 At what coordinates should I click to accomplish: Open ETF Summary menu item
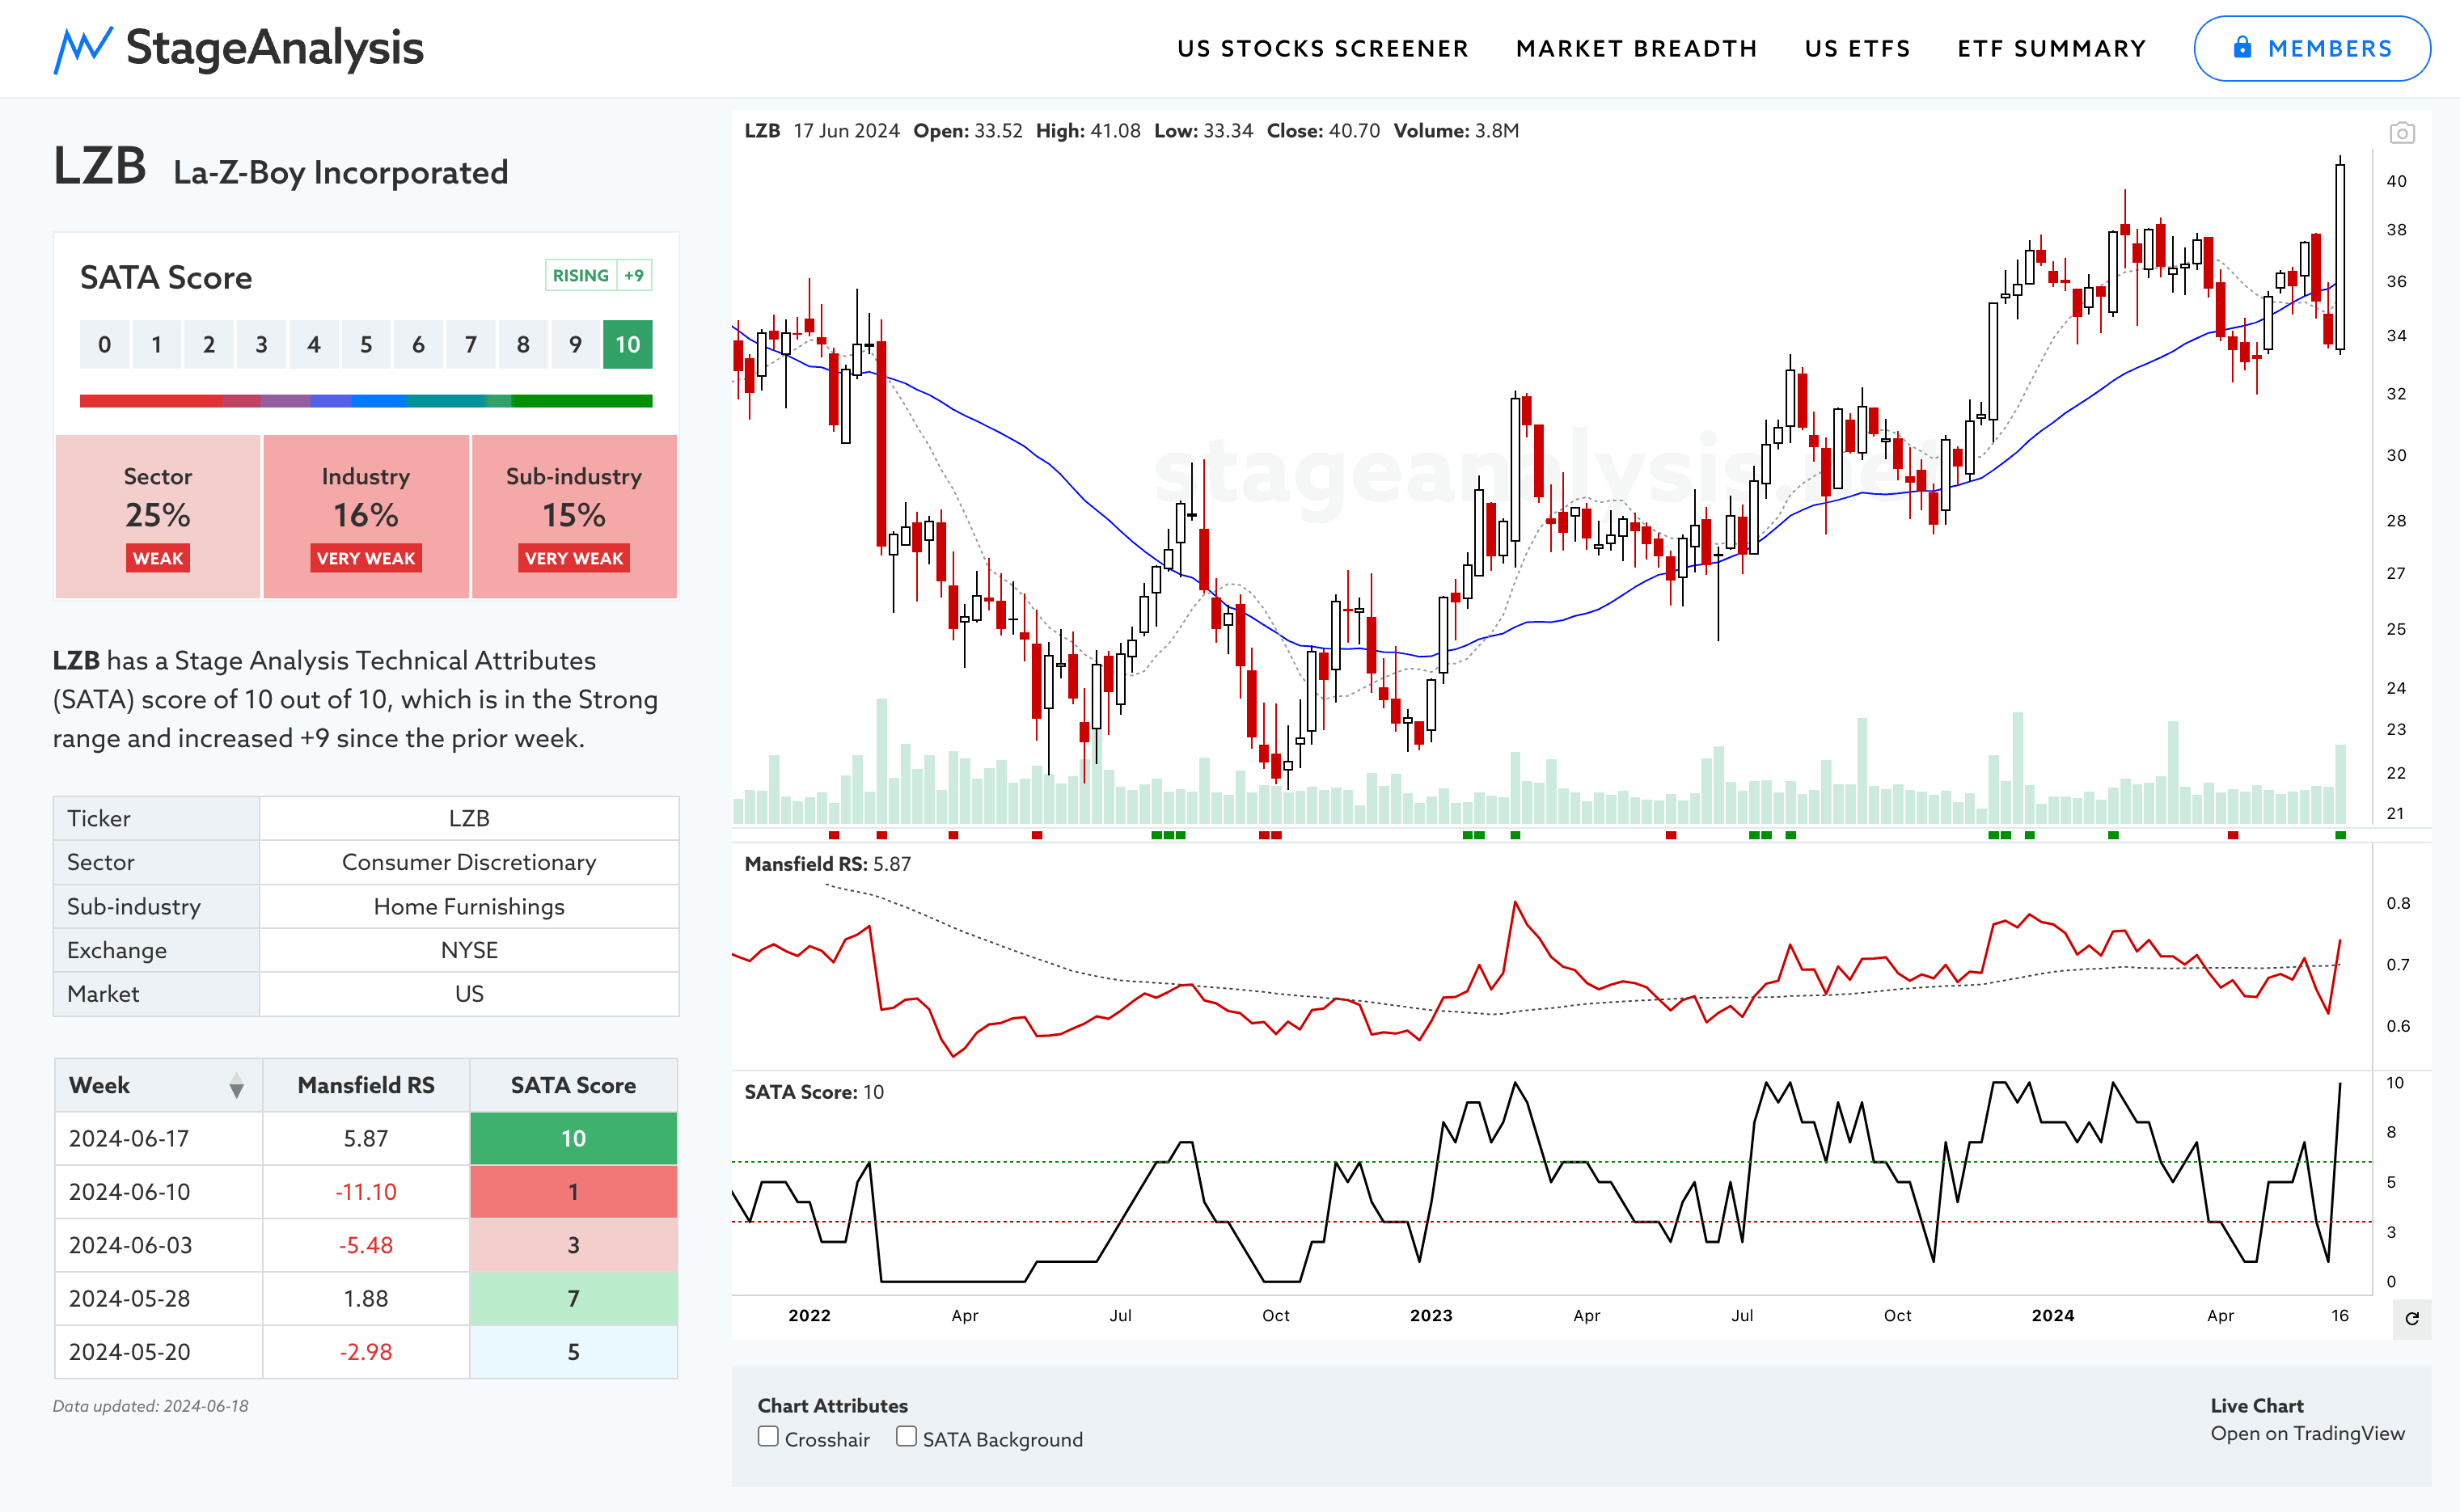2051,49
